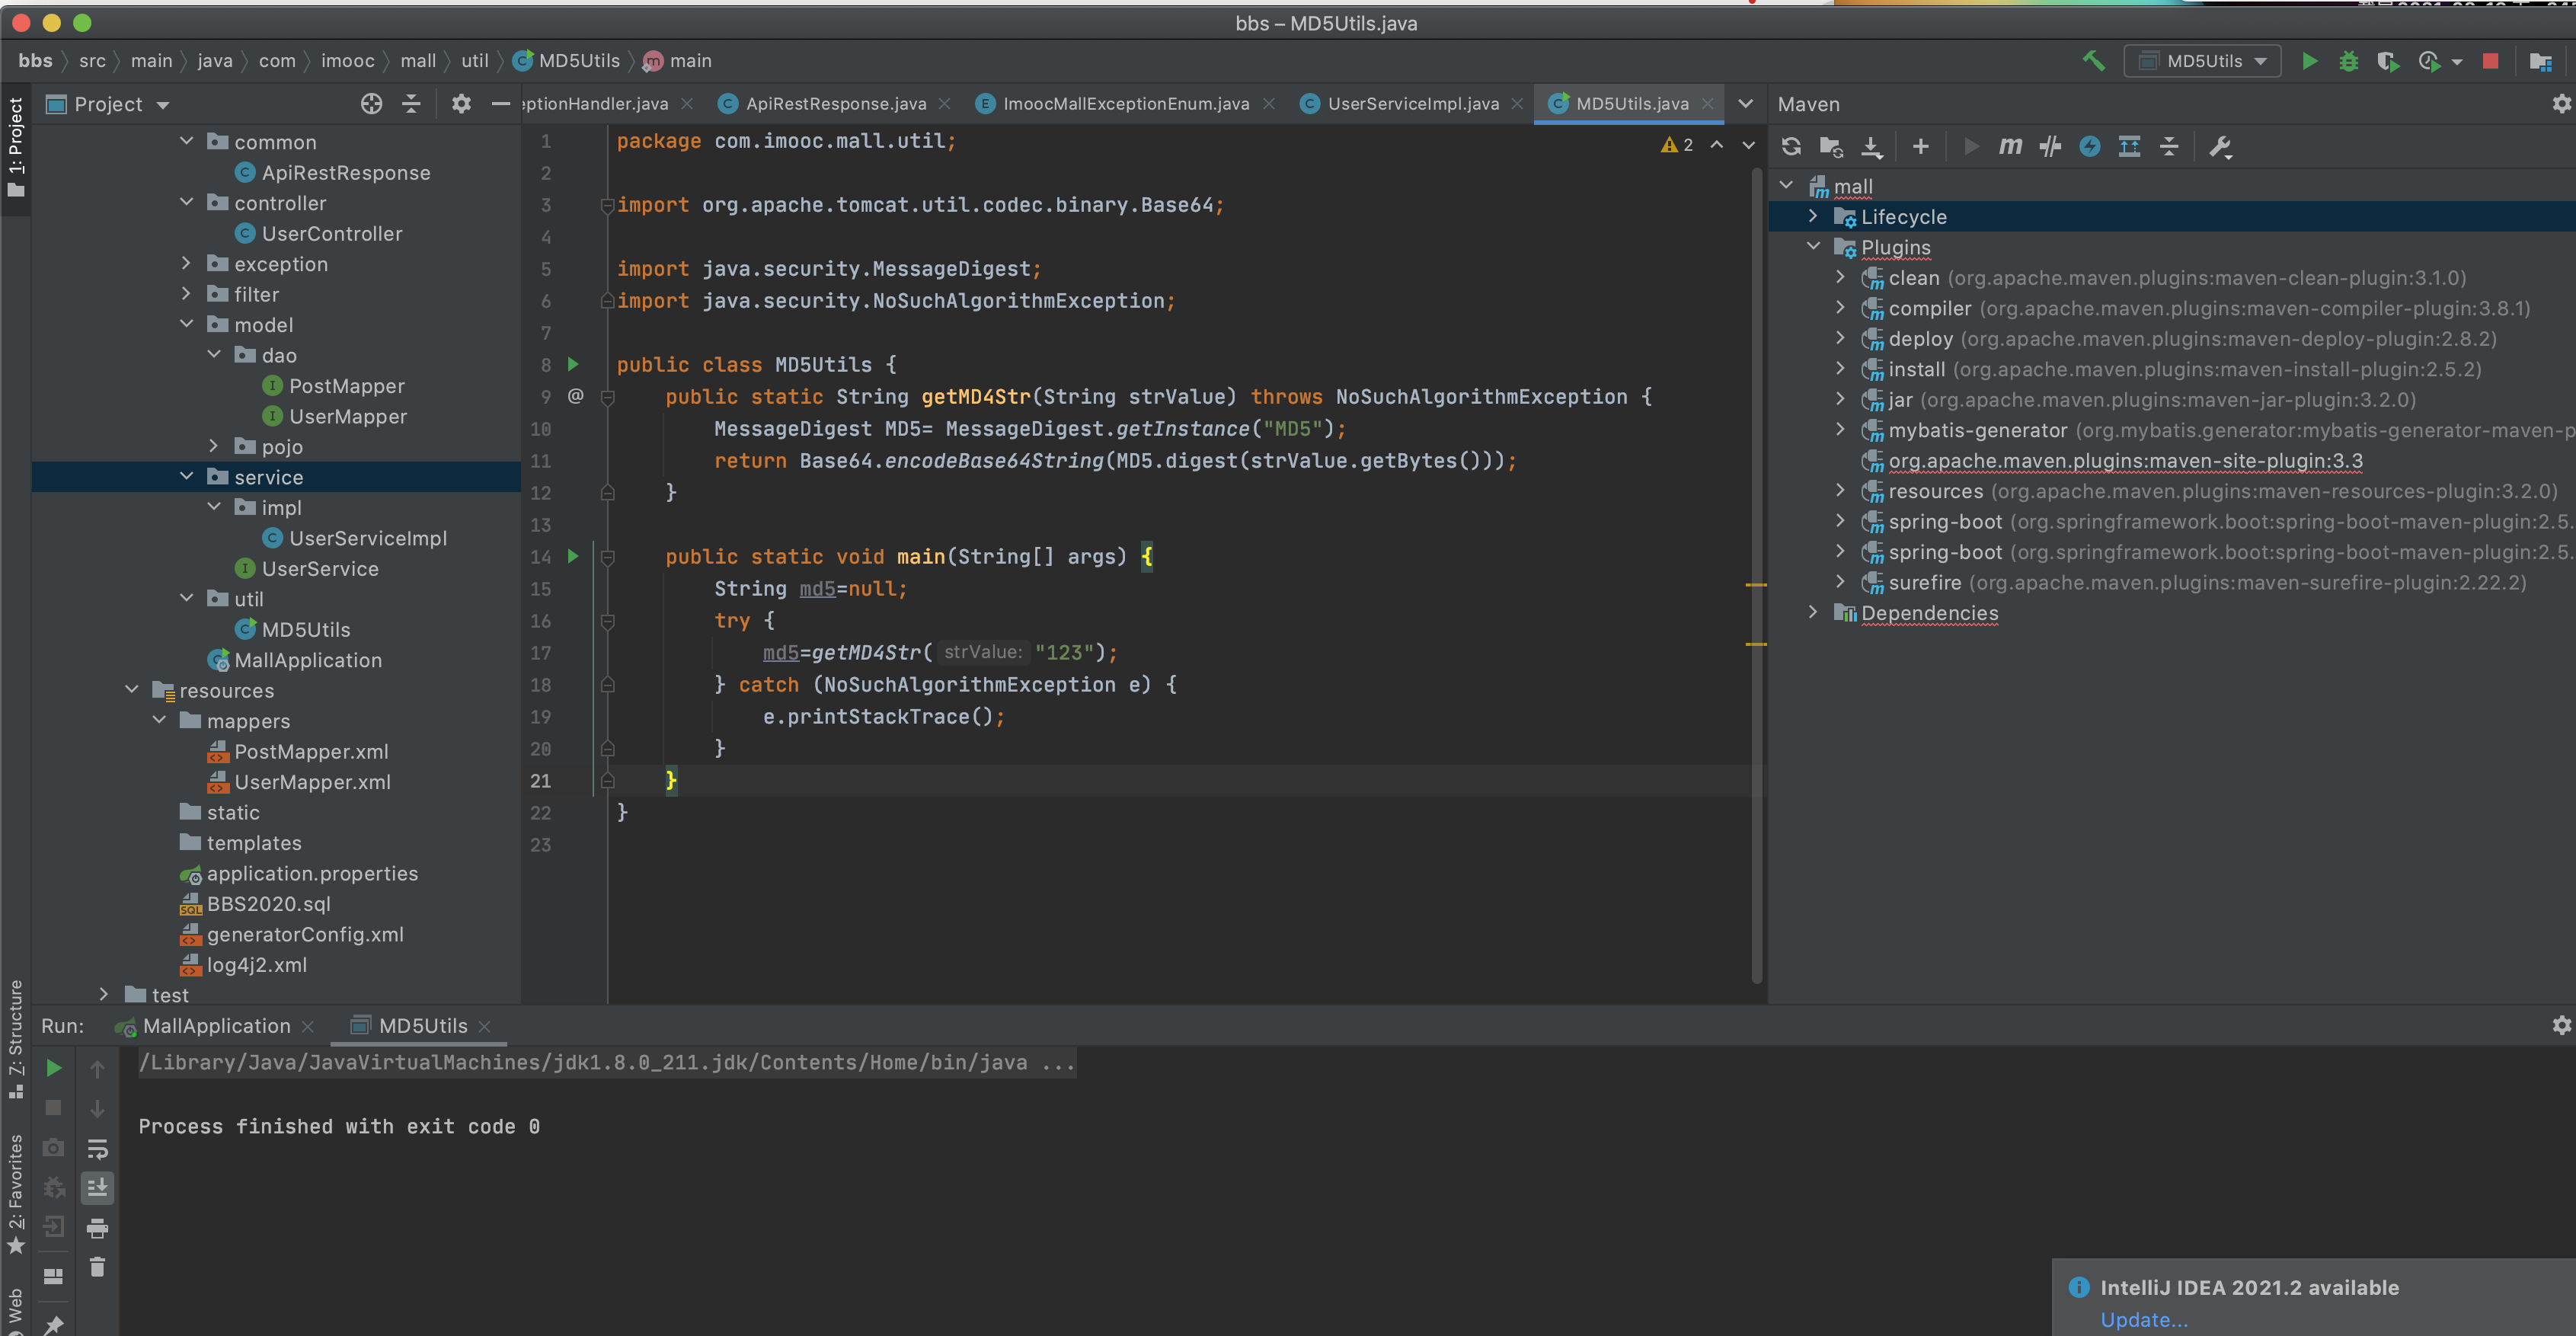Toggle soft-wrap in Run console
The height and width of the screenshot is (1336, 2576).
point(97,1148)
